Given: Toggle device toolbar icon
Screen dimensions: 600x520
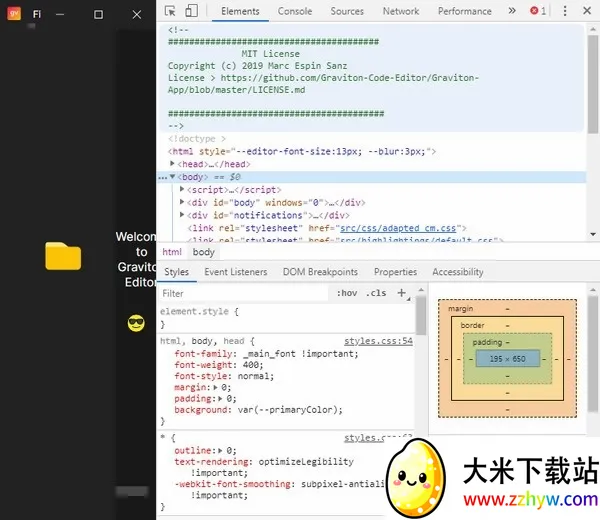Looking at the screenshot, I should coord(191,11).
